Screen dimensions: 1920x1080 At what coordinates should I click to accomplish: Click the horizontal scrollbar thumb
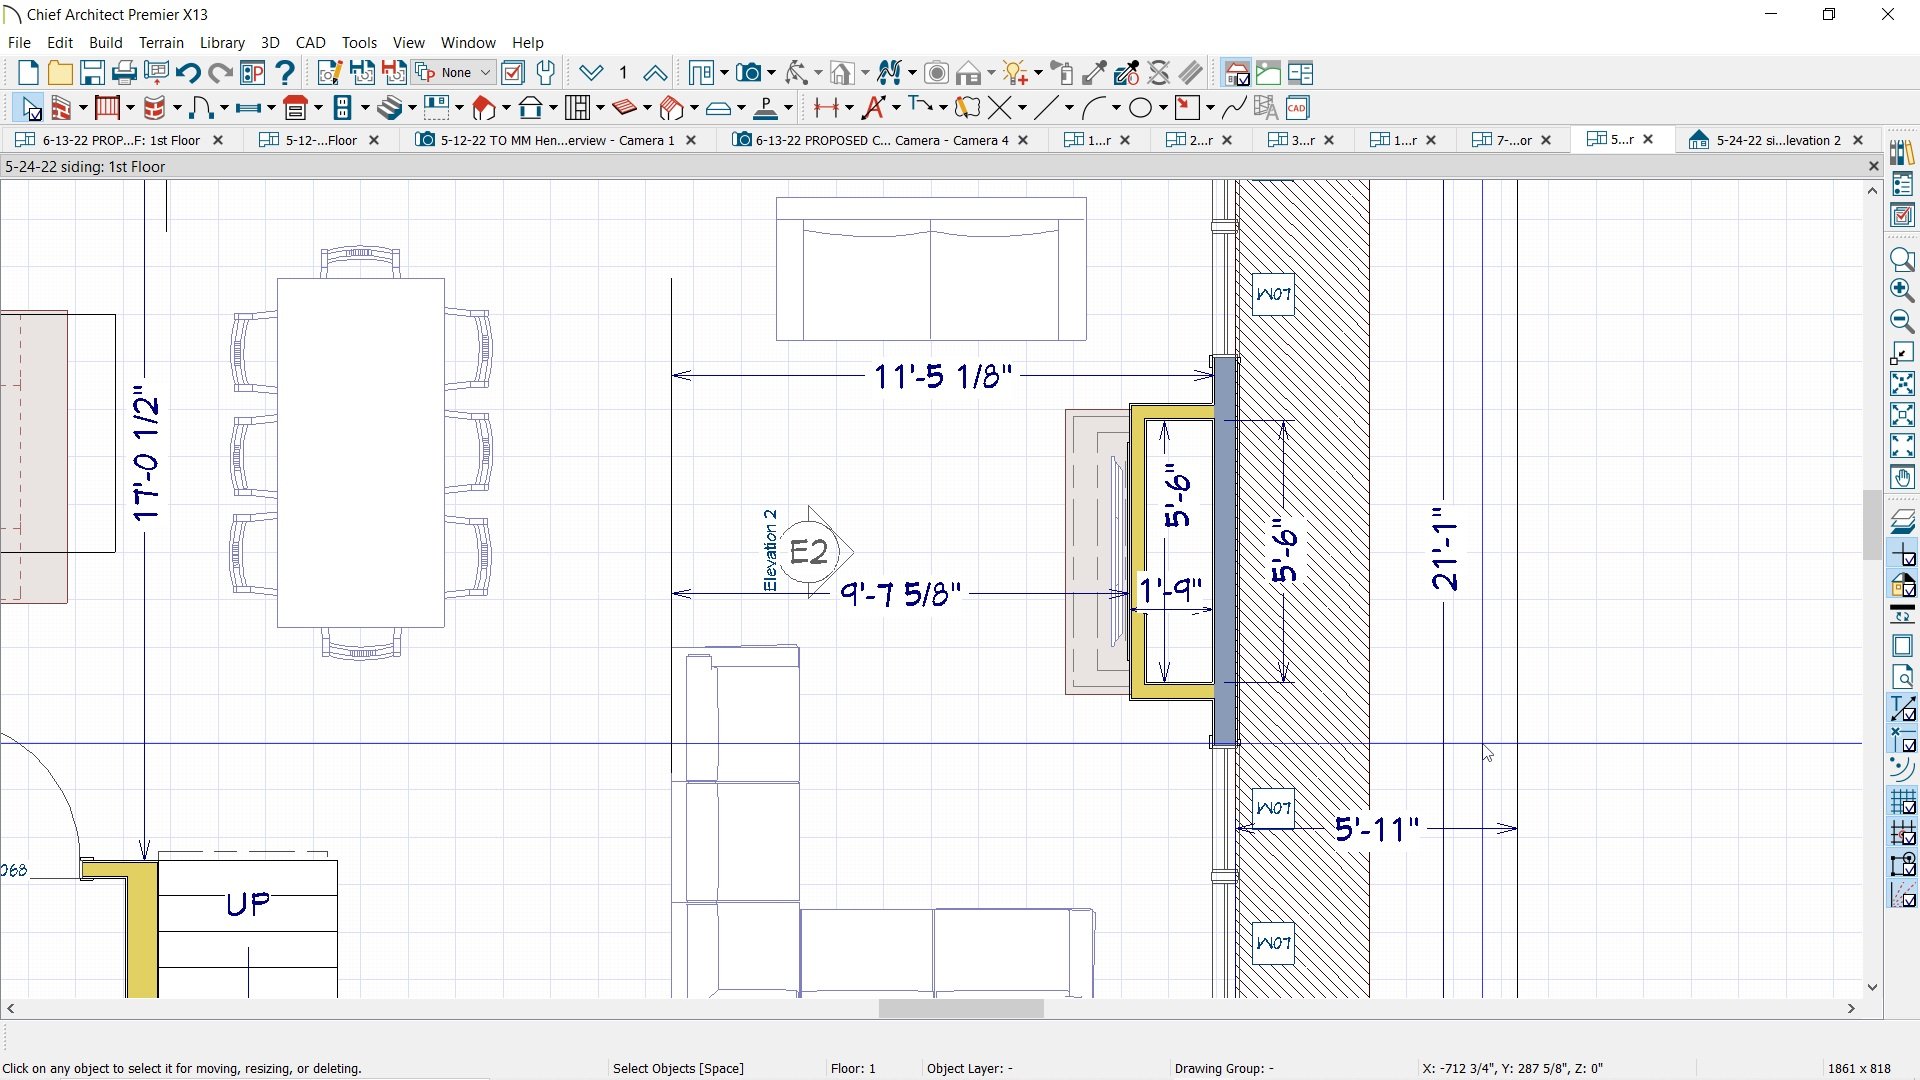pyautogui.click(x=960, y=1010)
